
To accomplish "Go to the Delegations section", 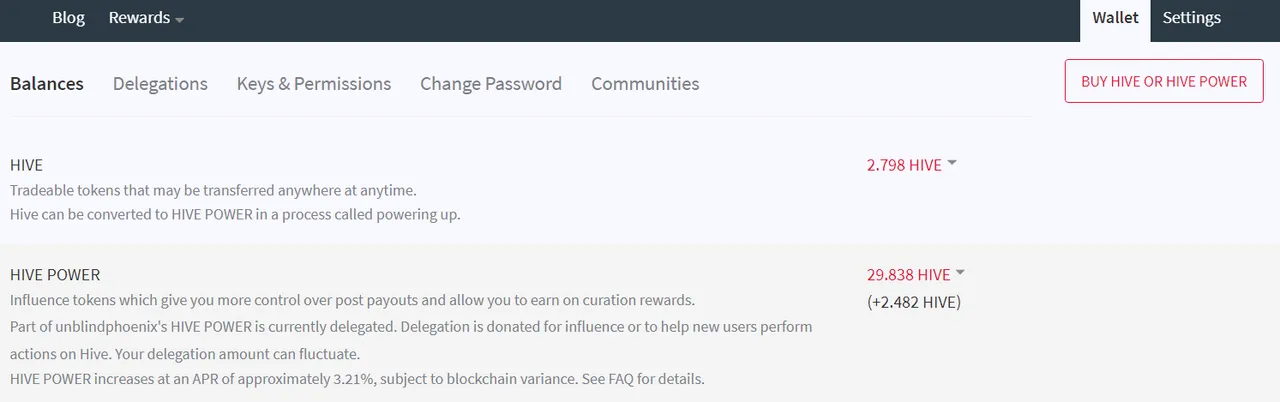I will [x=160, y=84].
